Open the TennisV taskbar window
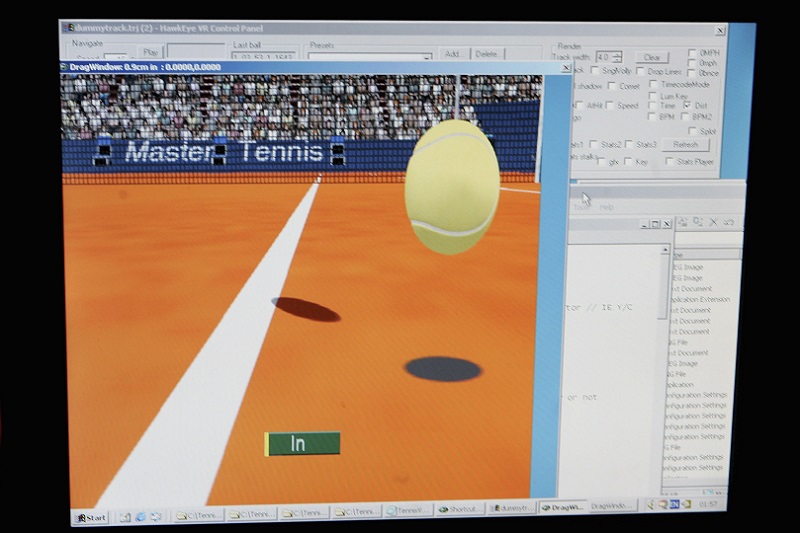Viewport: 800px width, 533px height. 408,510
